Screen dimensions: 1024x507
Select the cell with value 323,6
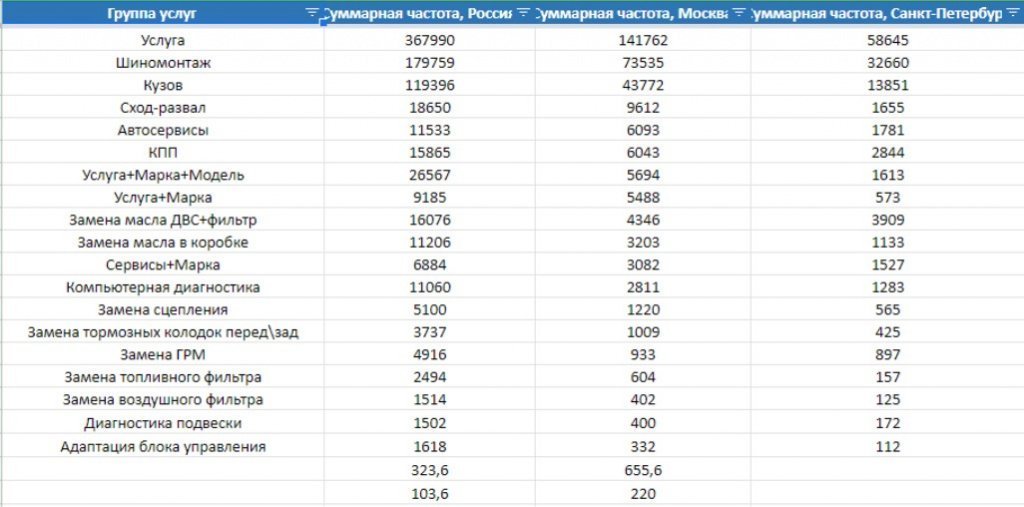429,470
